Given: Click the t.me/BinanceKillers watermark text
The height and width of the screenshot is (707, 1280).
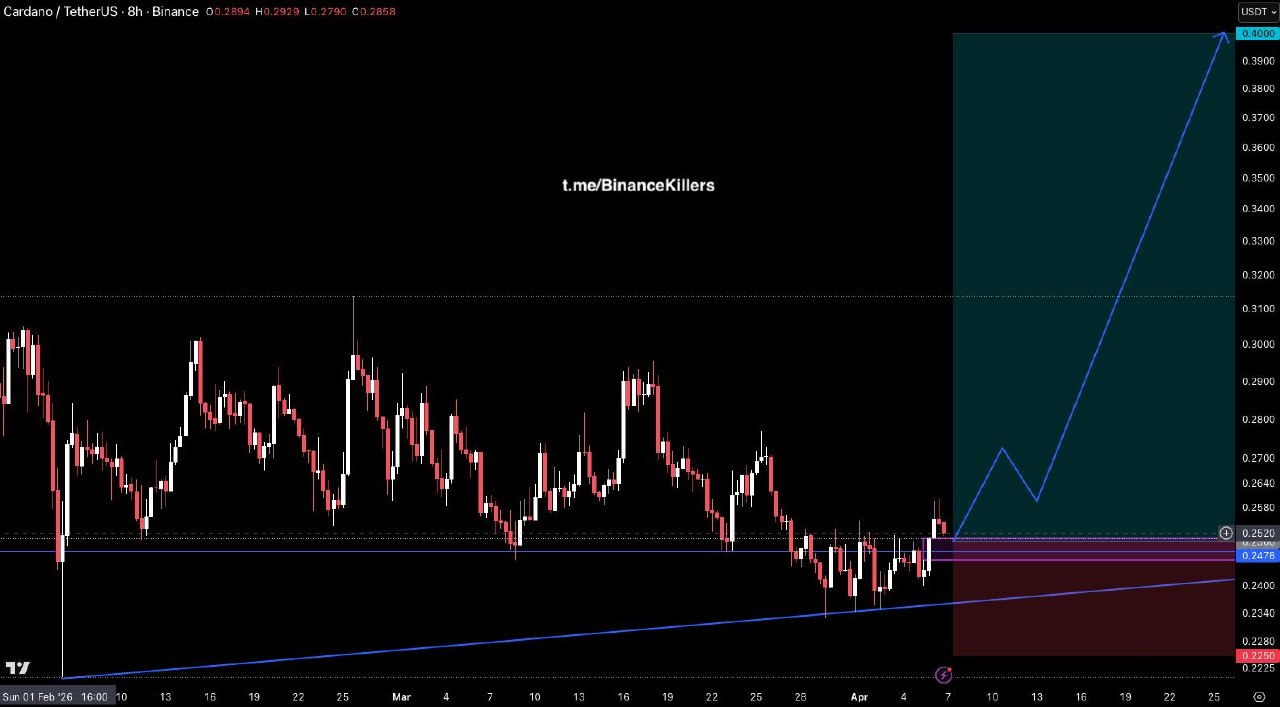Looking at the screenshot, I should click(638, 185).
